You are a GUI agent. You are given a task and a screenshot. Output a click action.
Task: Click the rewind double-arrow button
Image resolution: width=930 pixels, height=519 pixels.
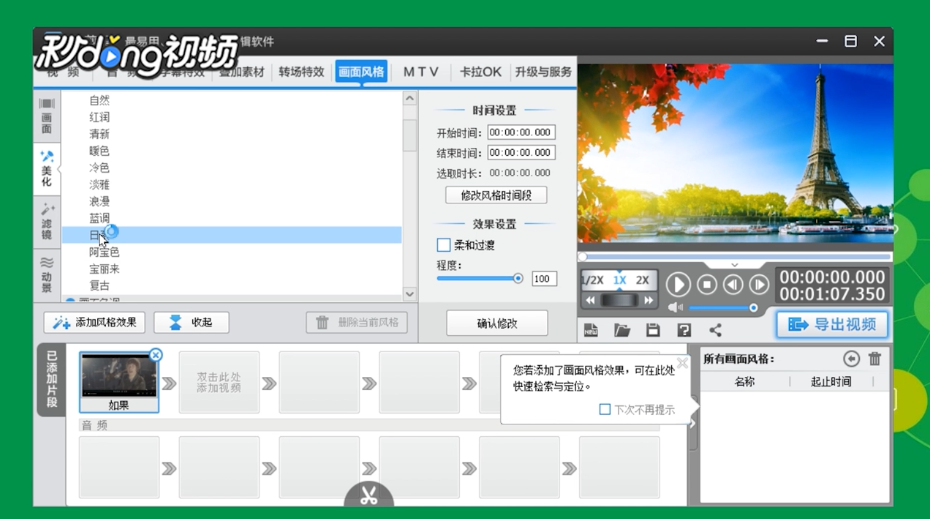[590, 300]
